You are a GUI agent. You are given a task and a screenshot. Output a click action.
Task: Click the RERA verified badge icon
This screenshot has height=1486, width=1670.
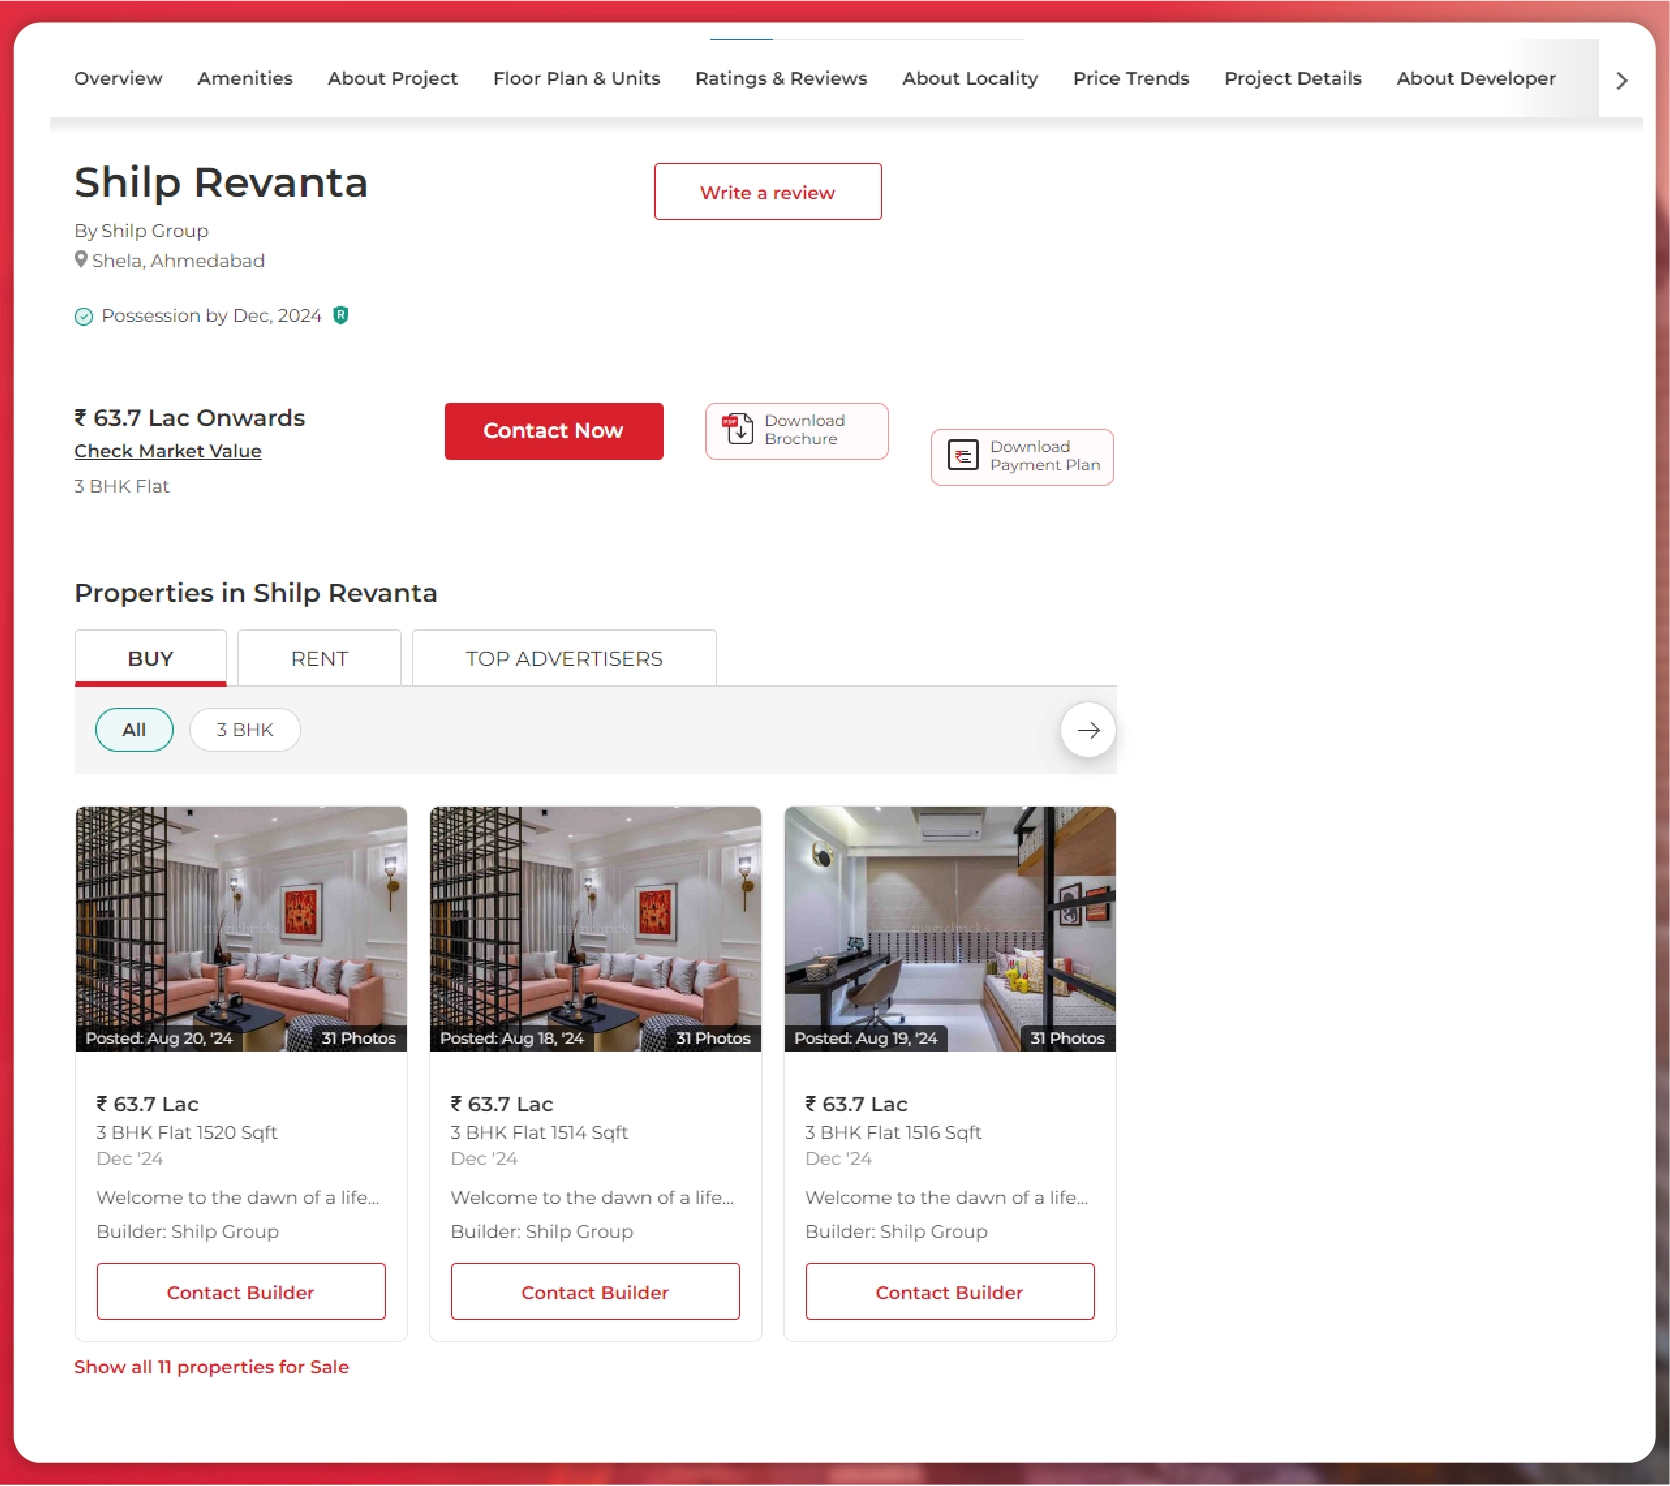pyautogui.click(x=341, y=315)
